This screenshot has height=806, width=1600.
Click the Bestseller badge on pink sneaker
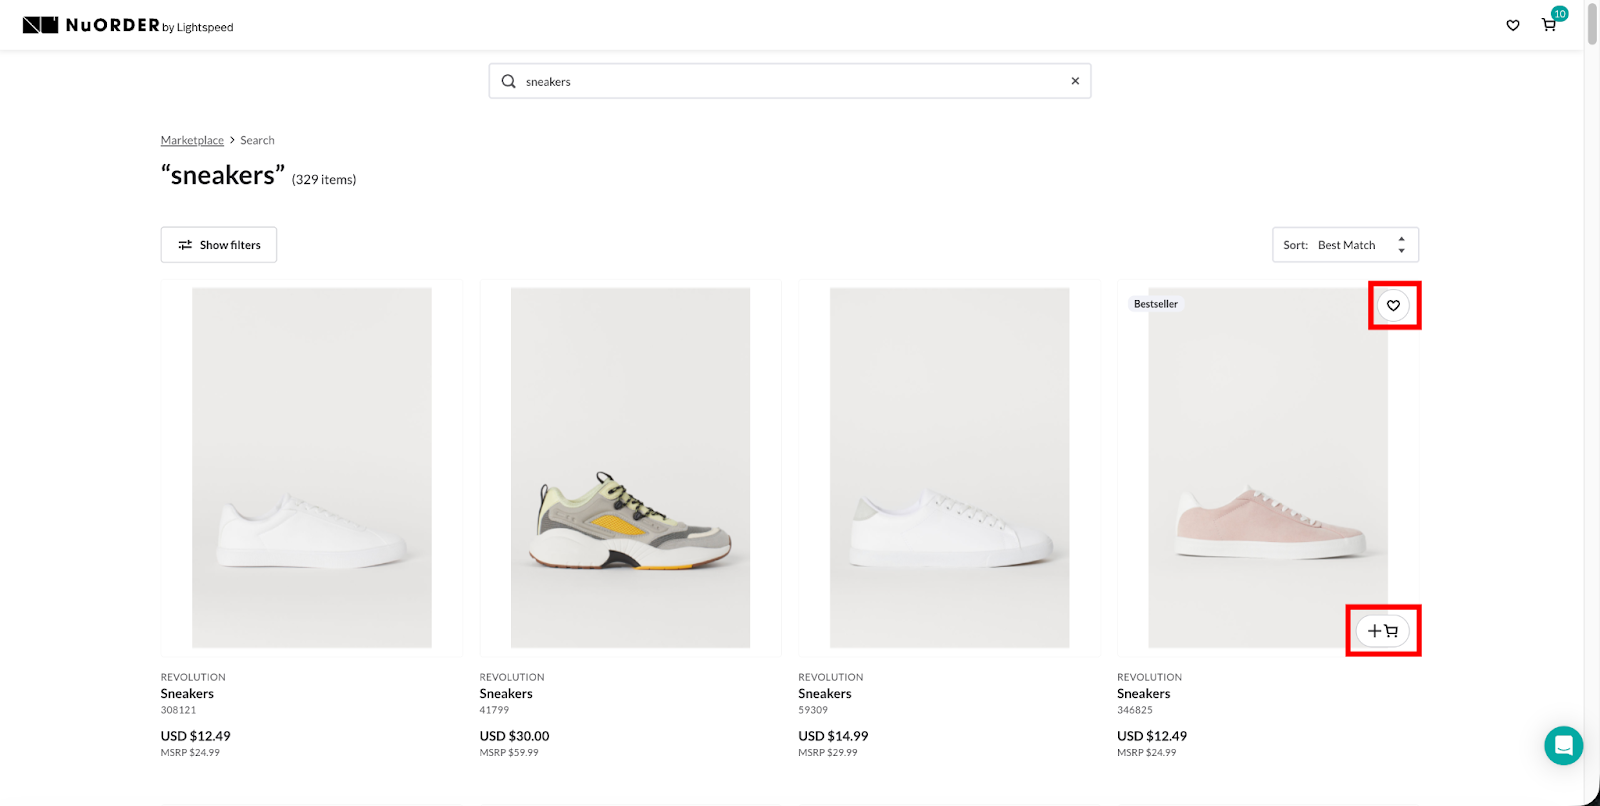click(x=1155, y=304)
